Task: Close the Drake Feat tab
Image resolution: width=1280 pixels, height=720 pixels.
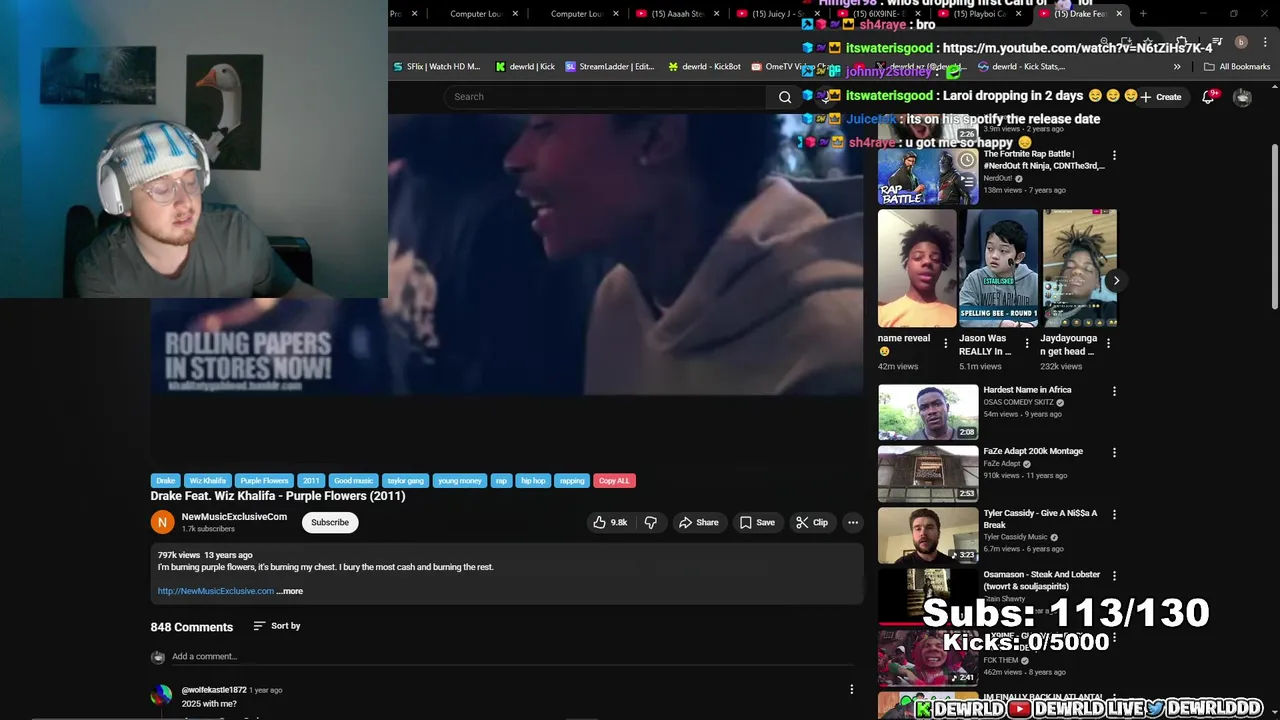Action: (x=1119, y=14)
